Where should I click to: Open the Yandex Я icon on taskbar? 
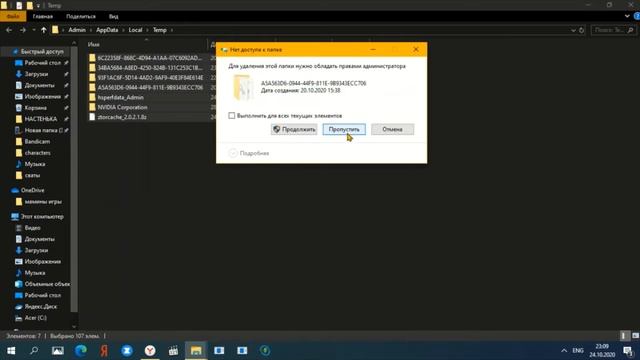[x=104, y=351]
